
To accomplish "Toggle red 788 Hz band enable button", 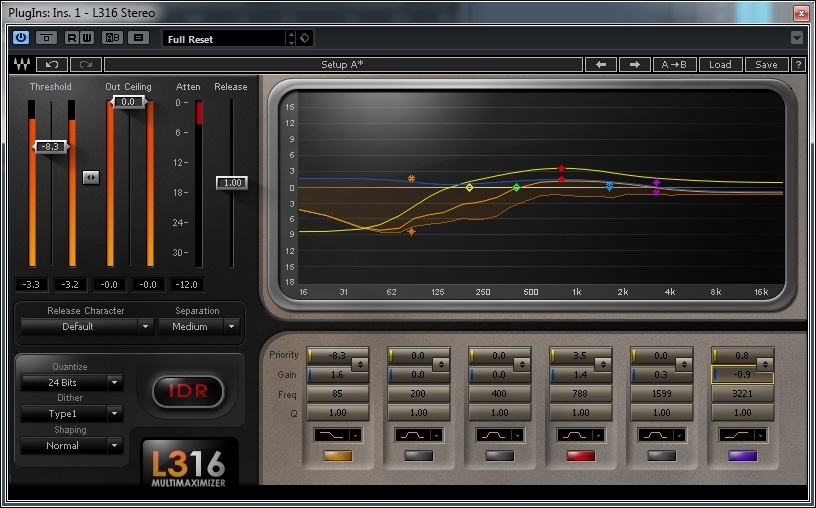I will [581, 456].
